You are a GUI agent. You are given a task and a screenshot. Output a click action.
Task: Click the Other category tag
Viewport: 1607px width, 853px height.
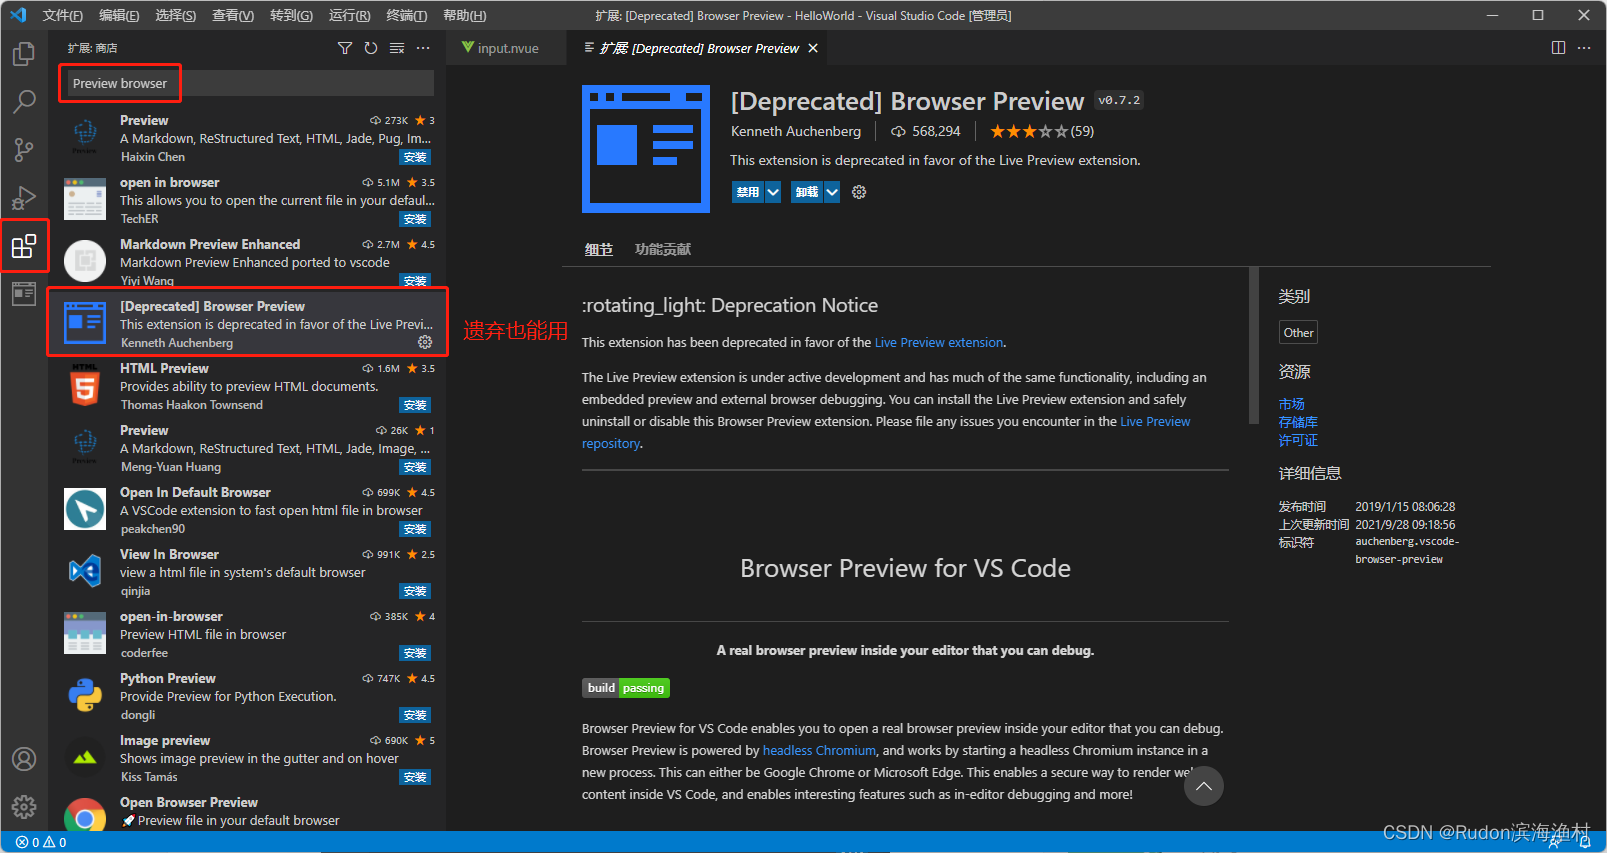pos(1298,332)
